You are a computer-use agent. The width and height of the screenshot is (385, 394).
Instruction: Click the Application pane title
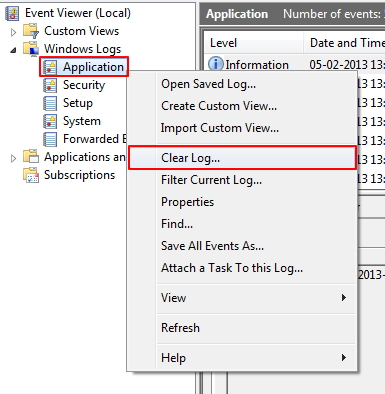pos(237,14)
